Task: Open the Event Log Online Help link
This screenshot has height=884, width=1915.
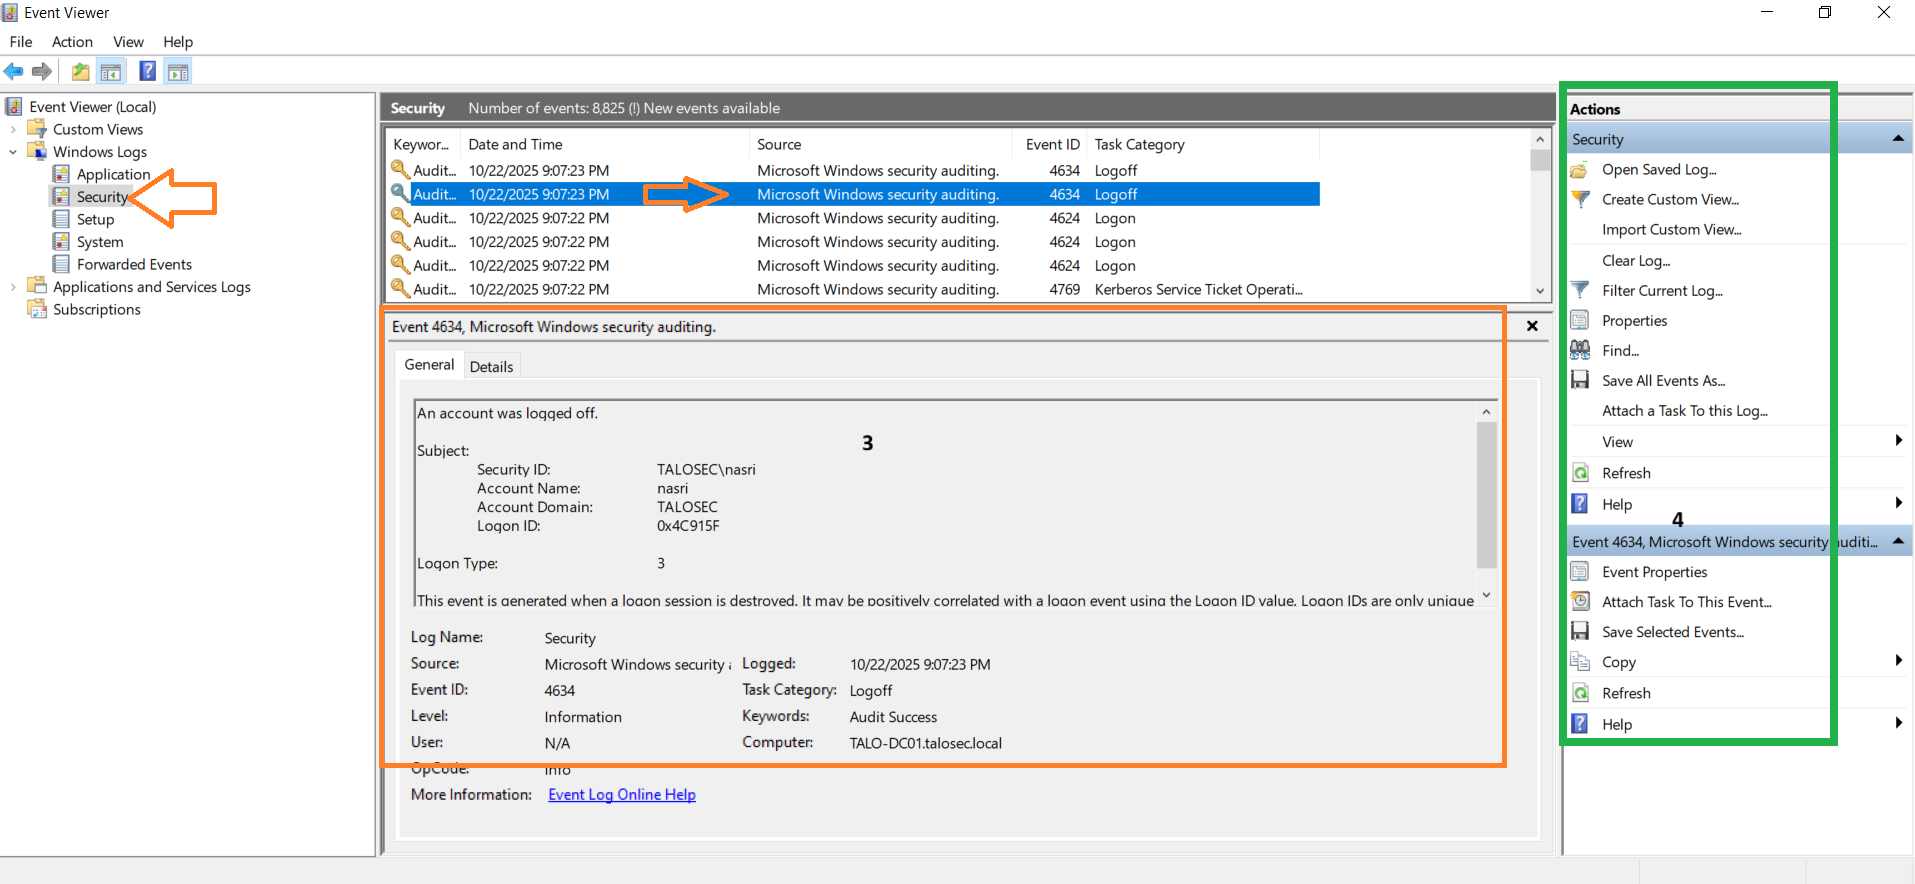Action: (x=621, y=794)
